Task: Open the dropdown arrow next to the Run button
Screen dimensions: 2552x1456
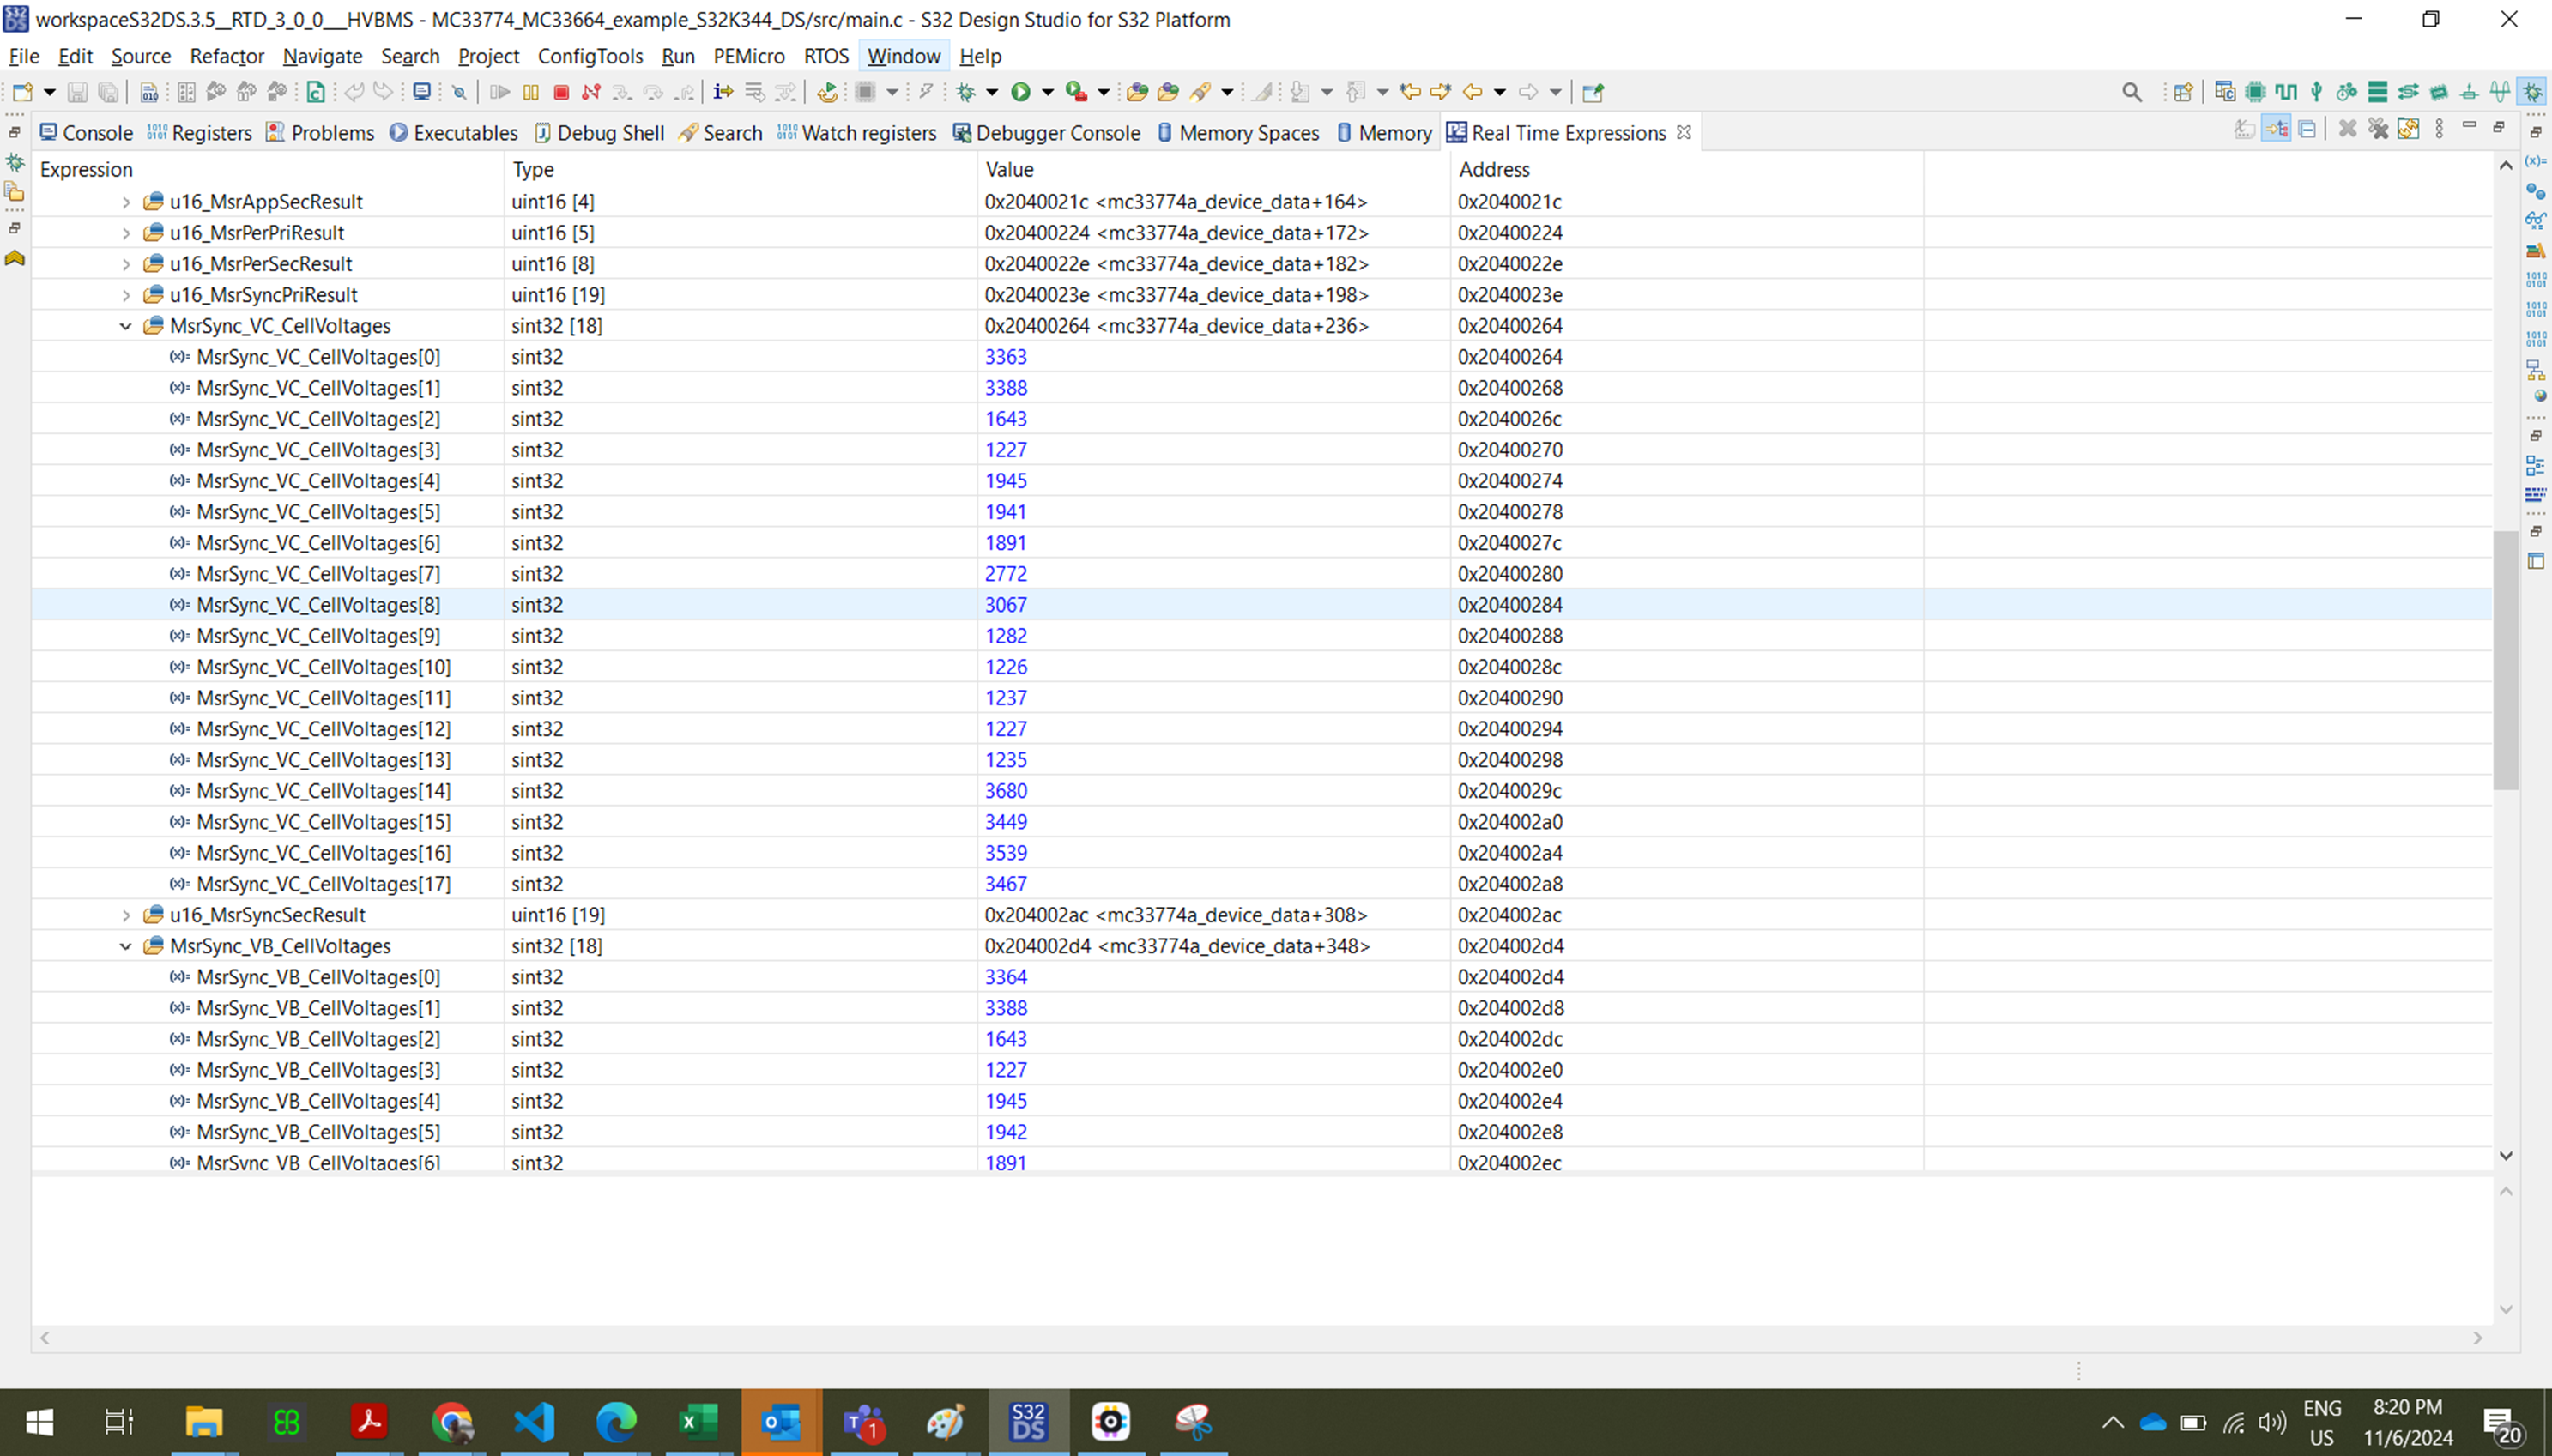Action: tap(1048, 92)
